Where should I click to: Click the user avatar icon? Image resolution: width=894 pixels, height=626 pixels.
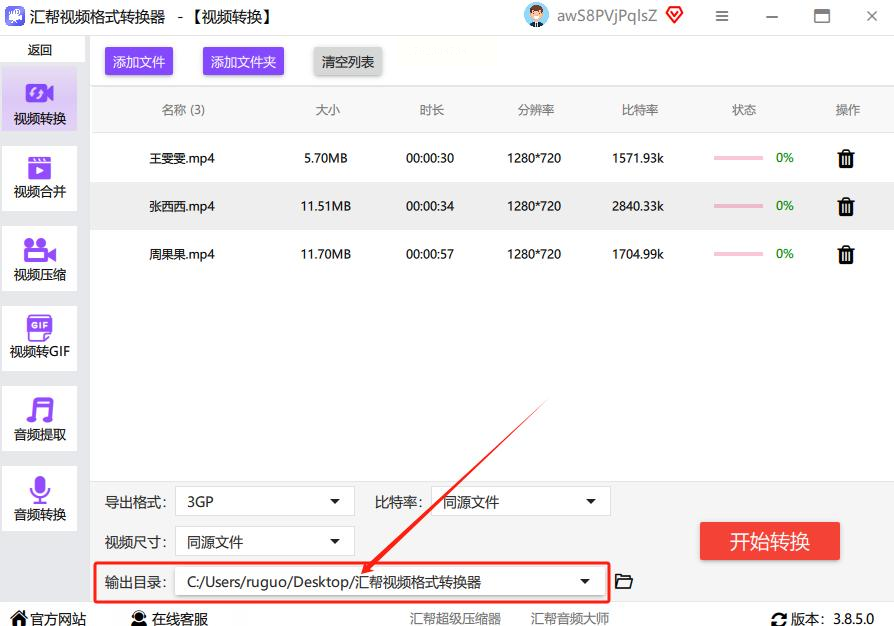536,15
